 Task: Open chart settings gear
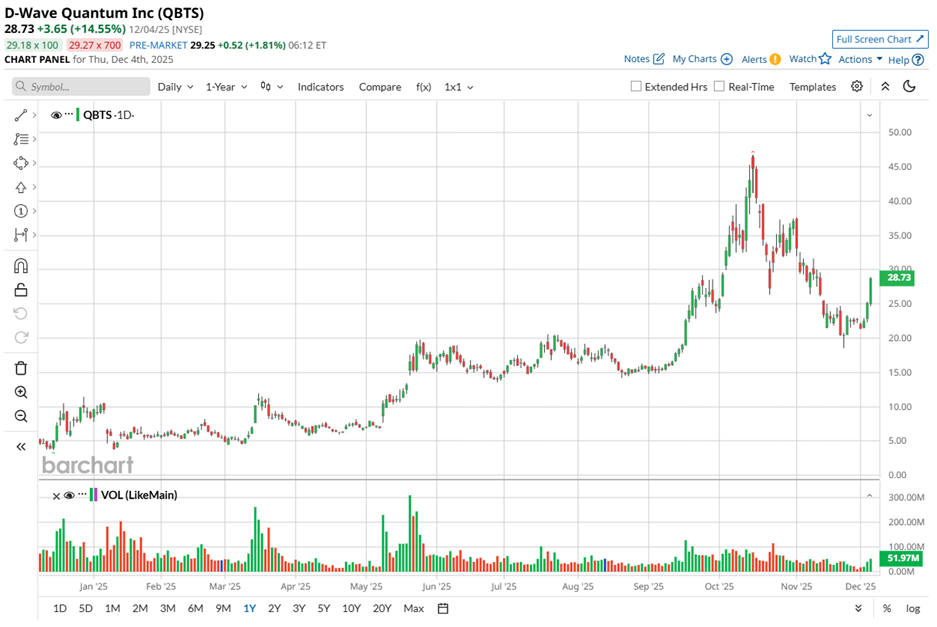click(x=856, y=87)
